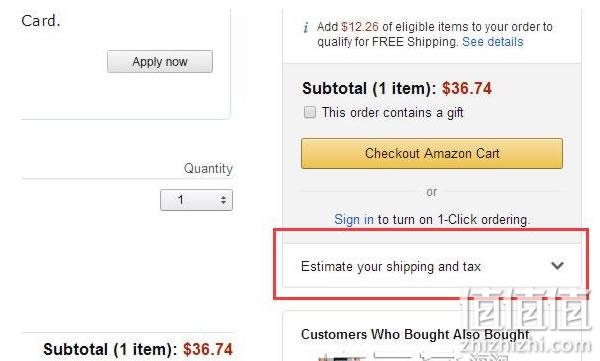Image resolution: width=600 pixels, height=361 pixels.
Task: Click the bottom-left Subtotal (1 item) $36.74 line
Action: click(138, 349)
